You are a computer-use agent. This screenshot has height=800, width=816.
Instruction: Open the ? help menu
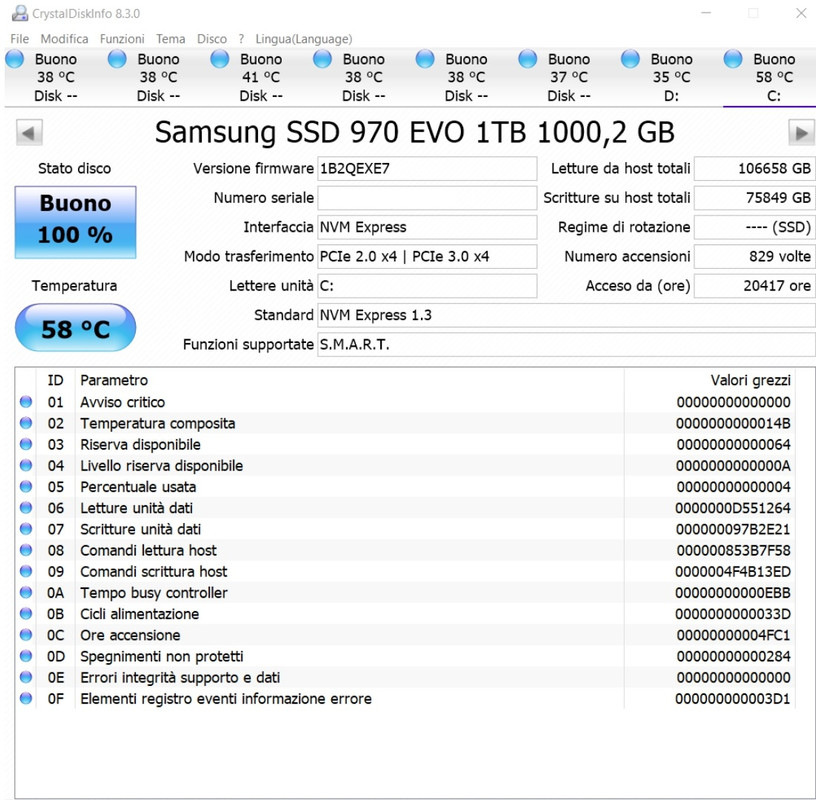tap(241, 39)
